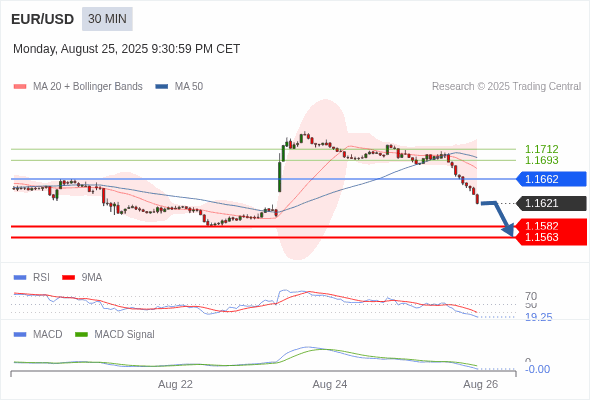Click the red 1.1563 support tag

click(551, 238)
